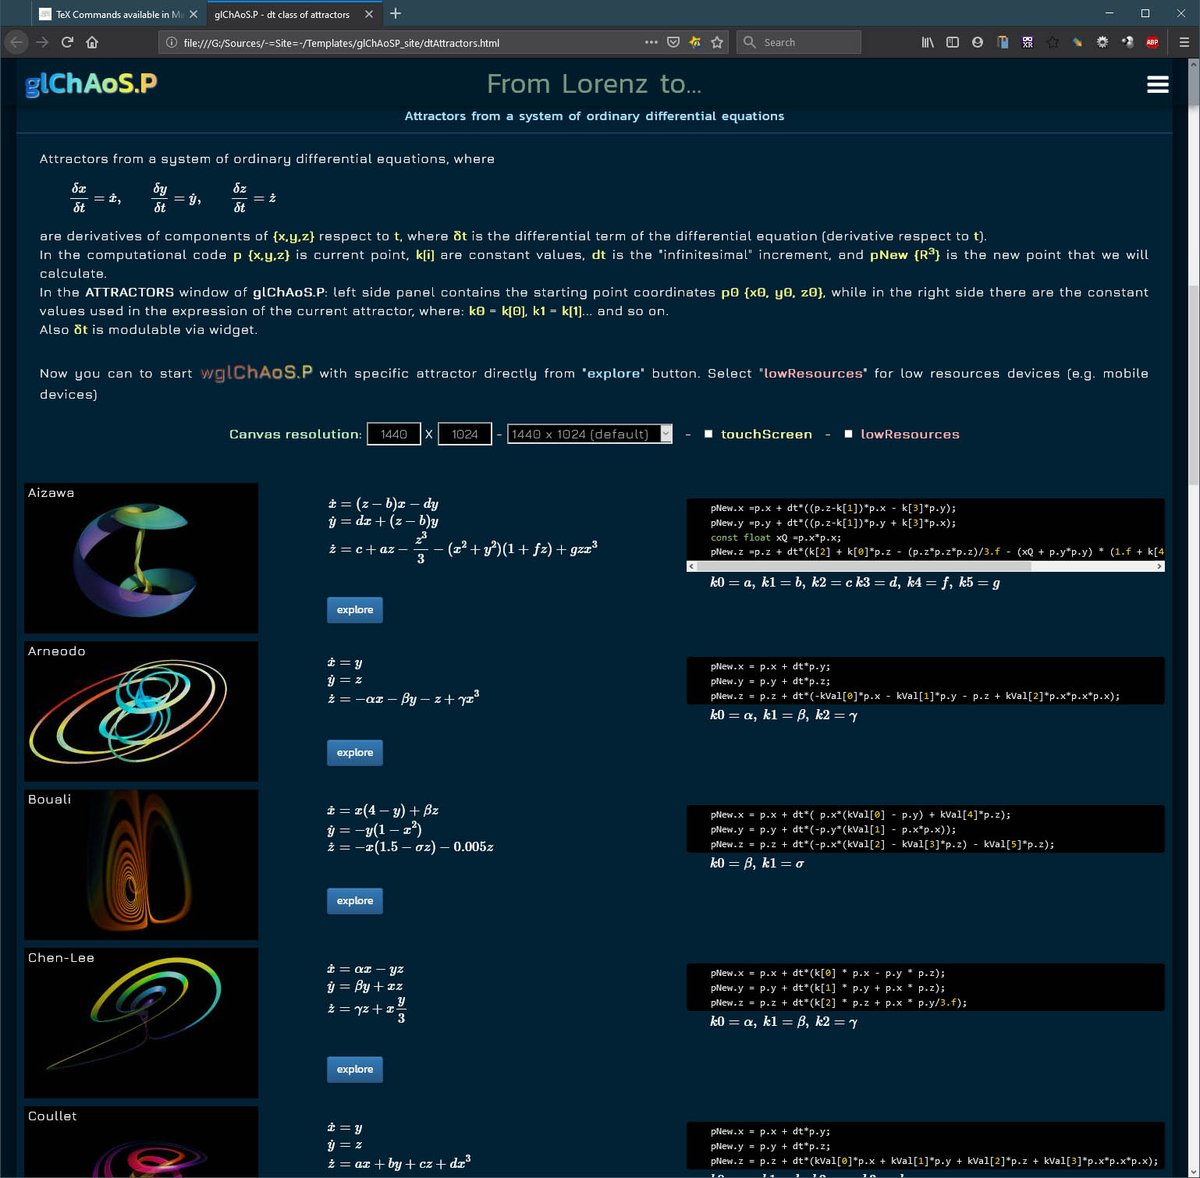
Task: Click the Bouali constants text "k0 = β, k1 = σ"
Action: pos(757,863)
